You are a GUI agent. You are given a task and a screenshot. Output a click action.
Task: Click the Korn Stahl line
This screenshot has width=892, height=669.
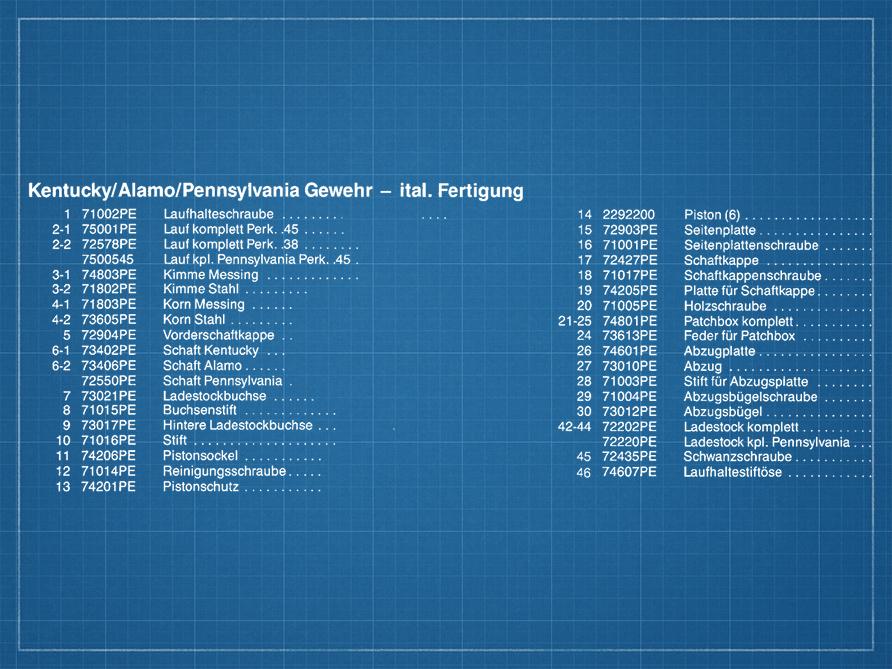195,320
